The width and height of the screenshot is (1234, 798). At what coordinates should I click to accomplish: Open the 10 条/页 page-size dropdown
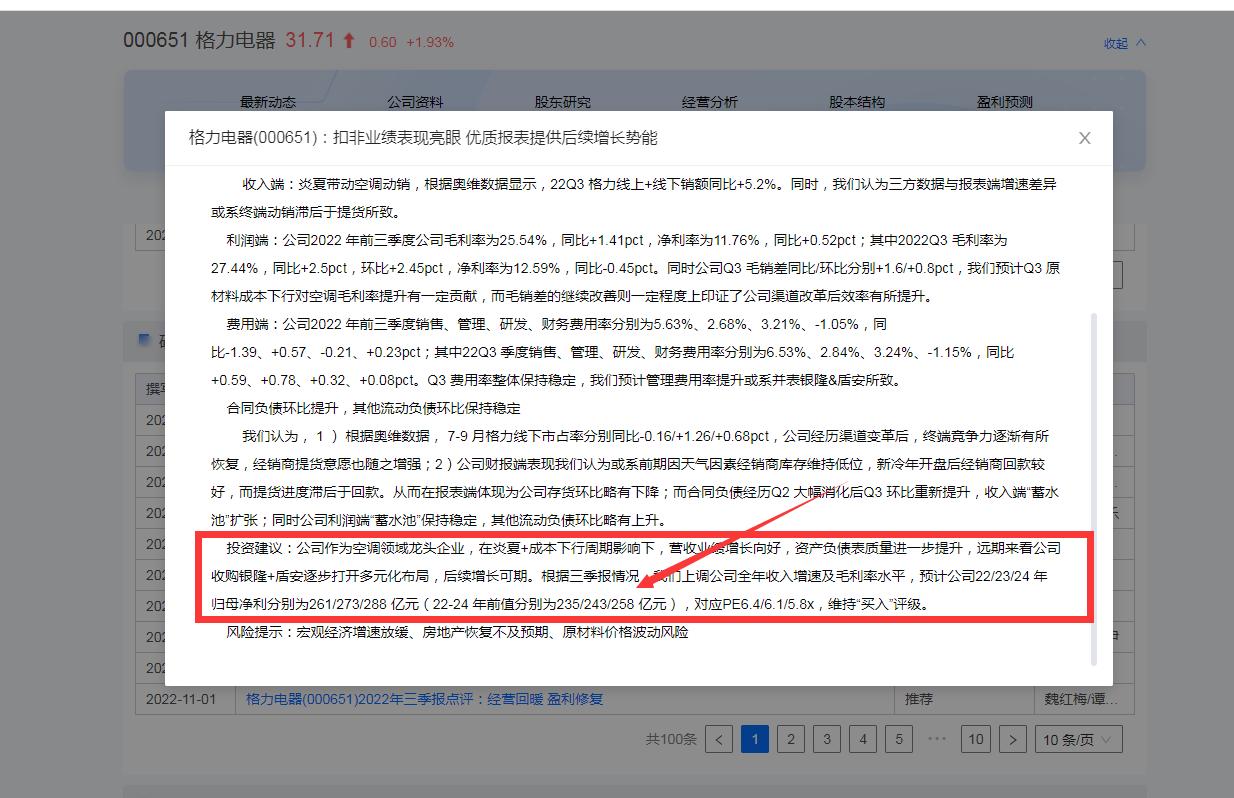tap(1078, 738)
